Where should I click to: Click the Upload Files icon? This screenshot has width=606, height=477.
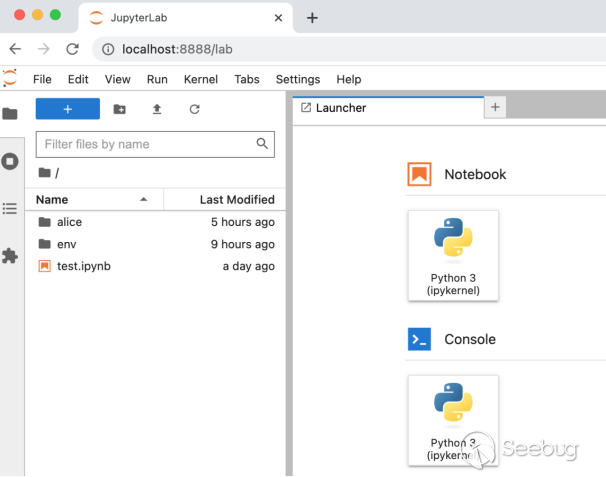pos(157,109)
